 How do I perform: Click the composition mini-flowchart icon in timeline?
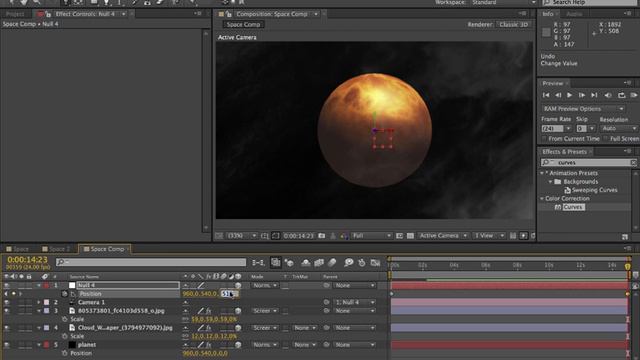click(x=258, y=263)
